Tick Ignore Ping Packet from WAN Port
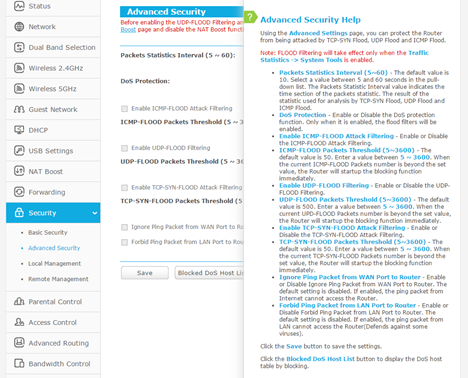 point(124,227)
